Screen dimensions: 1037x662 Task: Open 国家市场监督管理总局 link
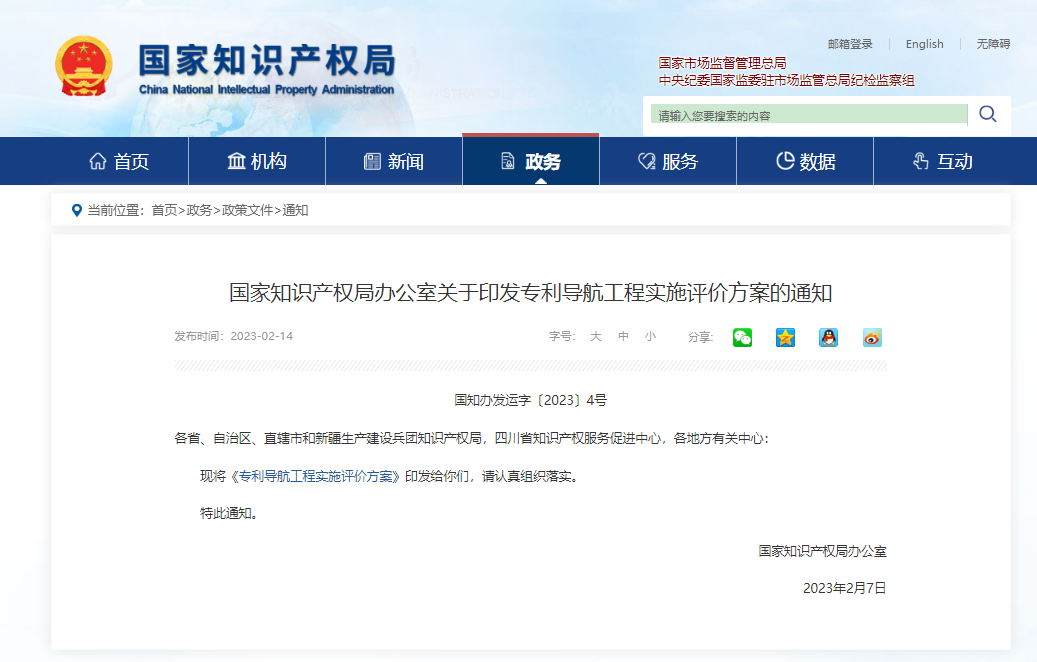(722, 63)
